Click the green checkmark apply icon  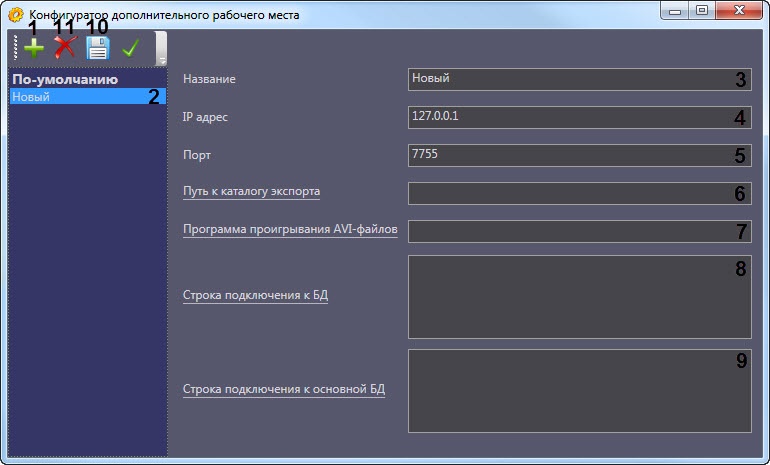(129, 48)
